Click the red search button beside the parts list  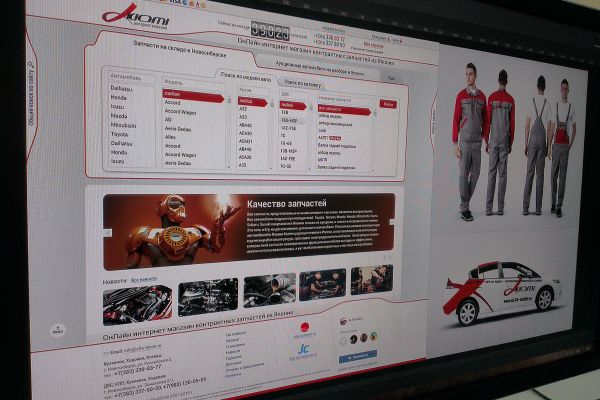[x=388, y=104]
